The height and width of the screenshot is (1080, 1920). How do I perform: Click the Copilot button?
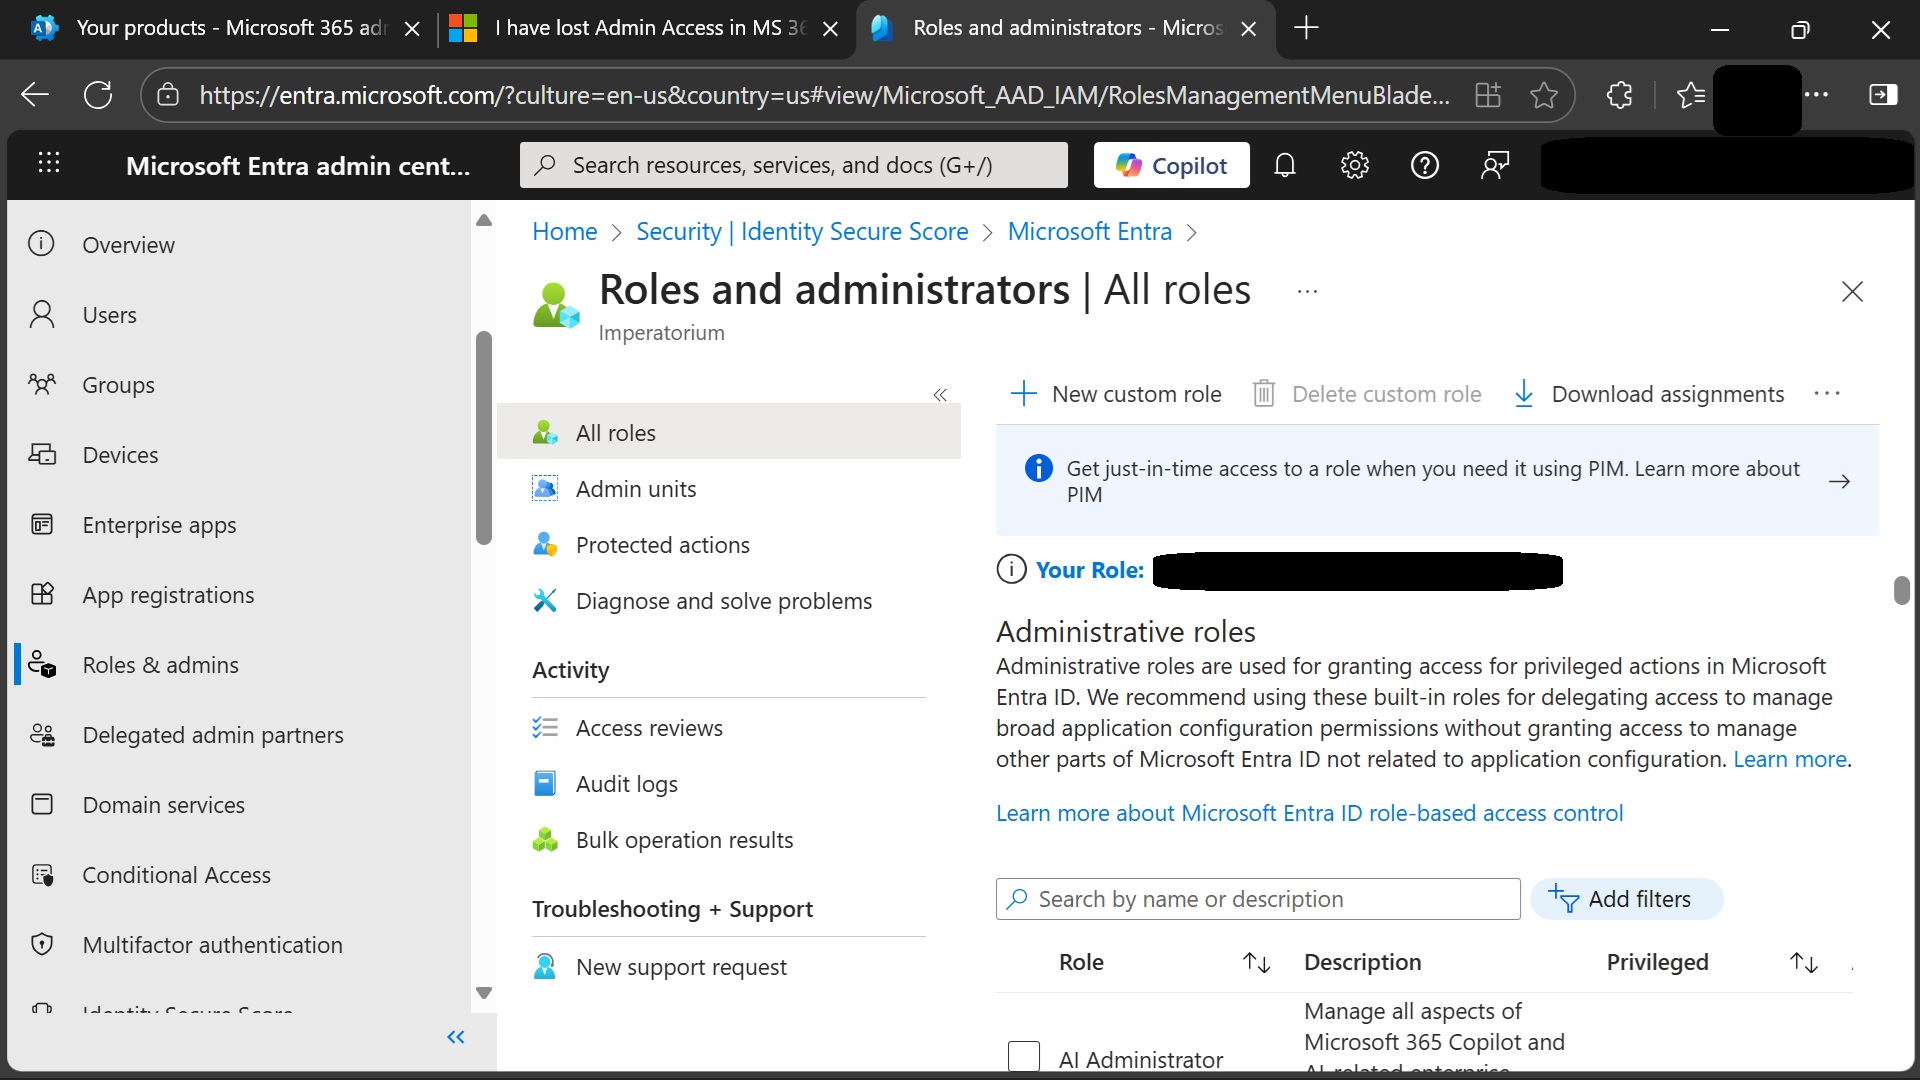click(1171, 165)
